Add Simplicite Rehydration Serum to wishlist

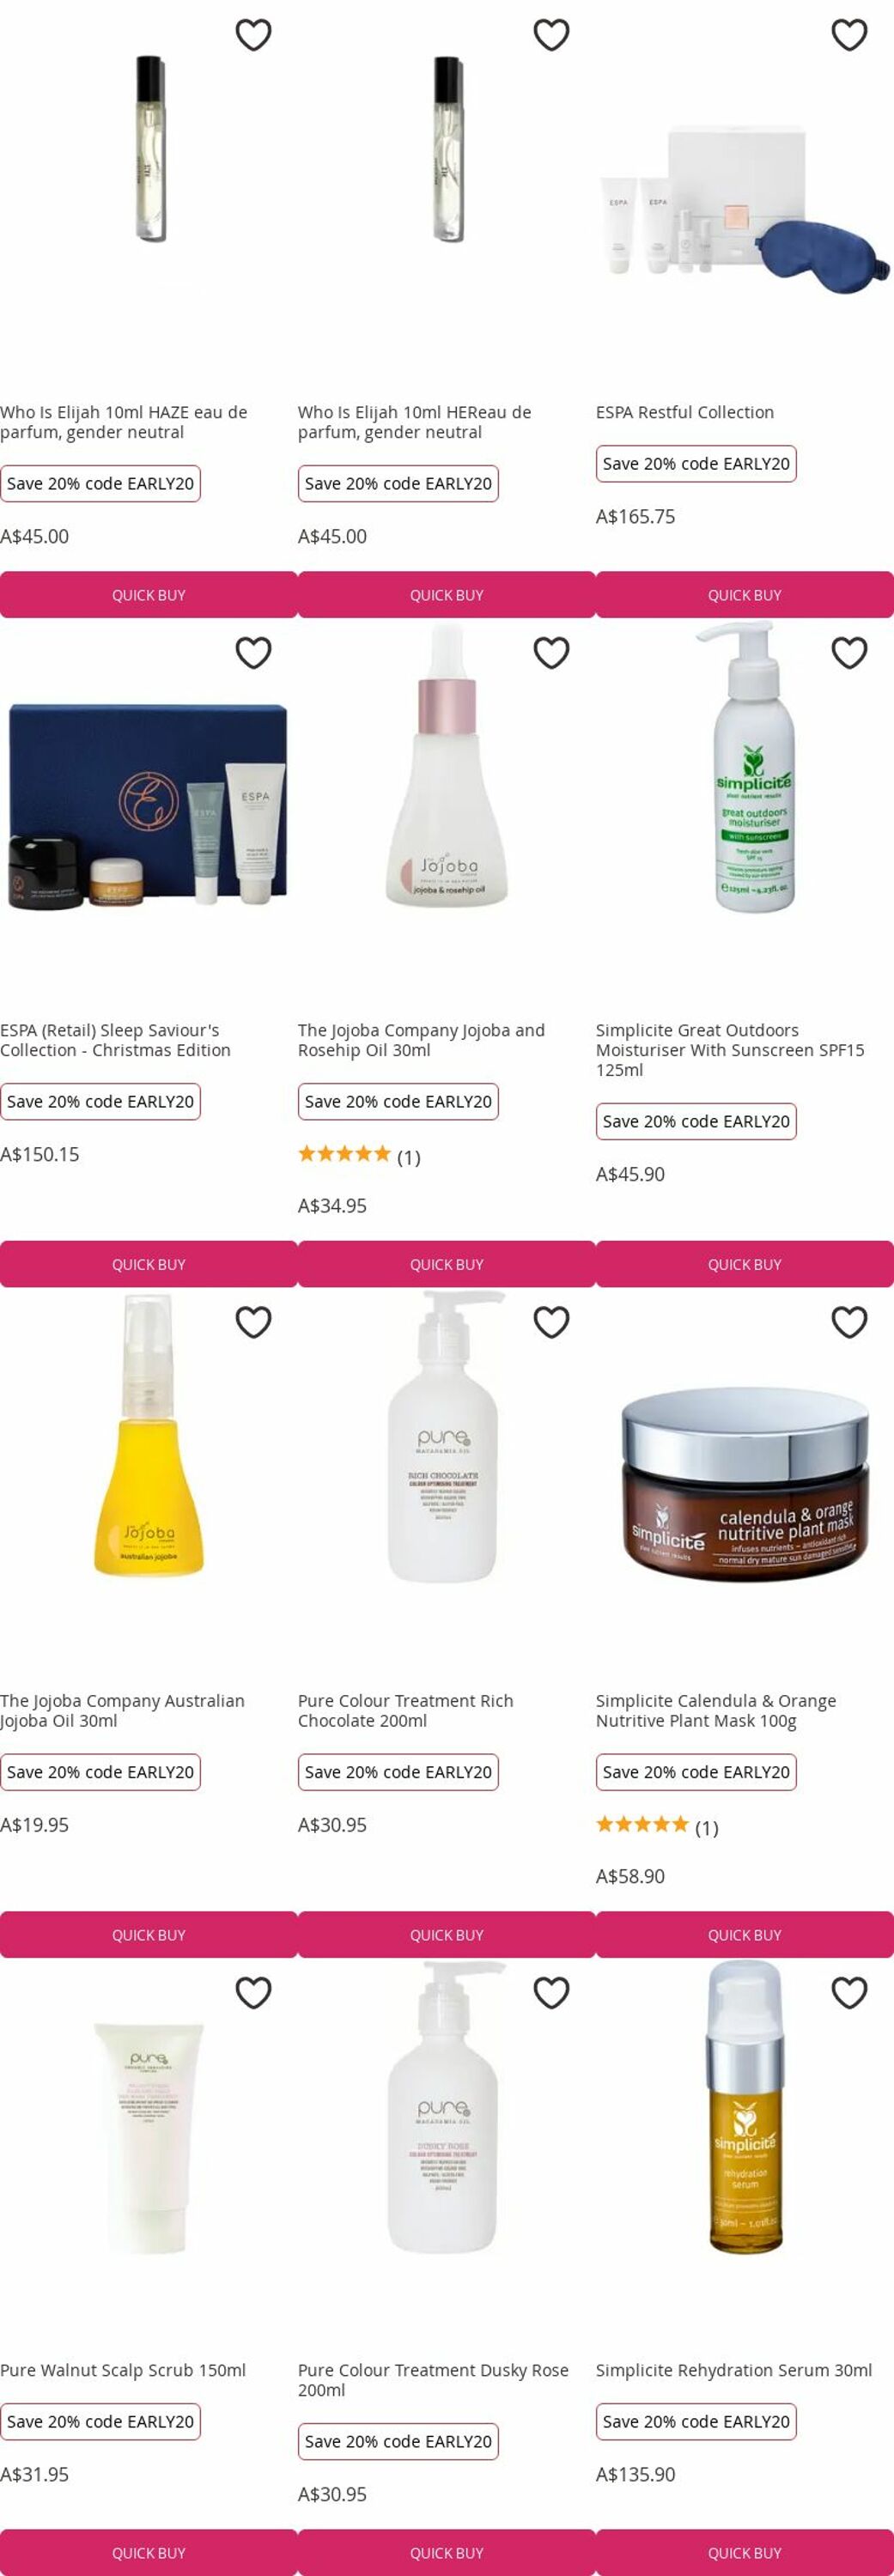coord(849,1992)
